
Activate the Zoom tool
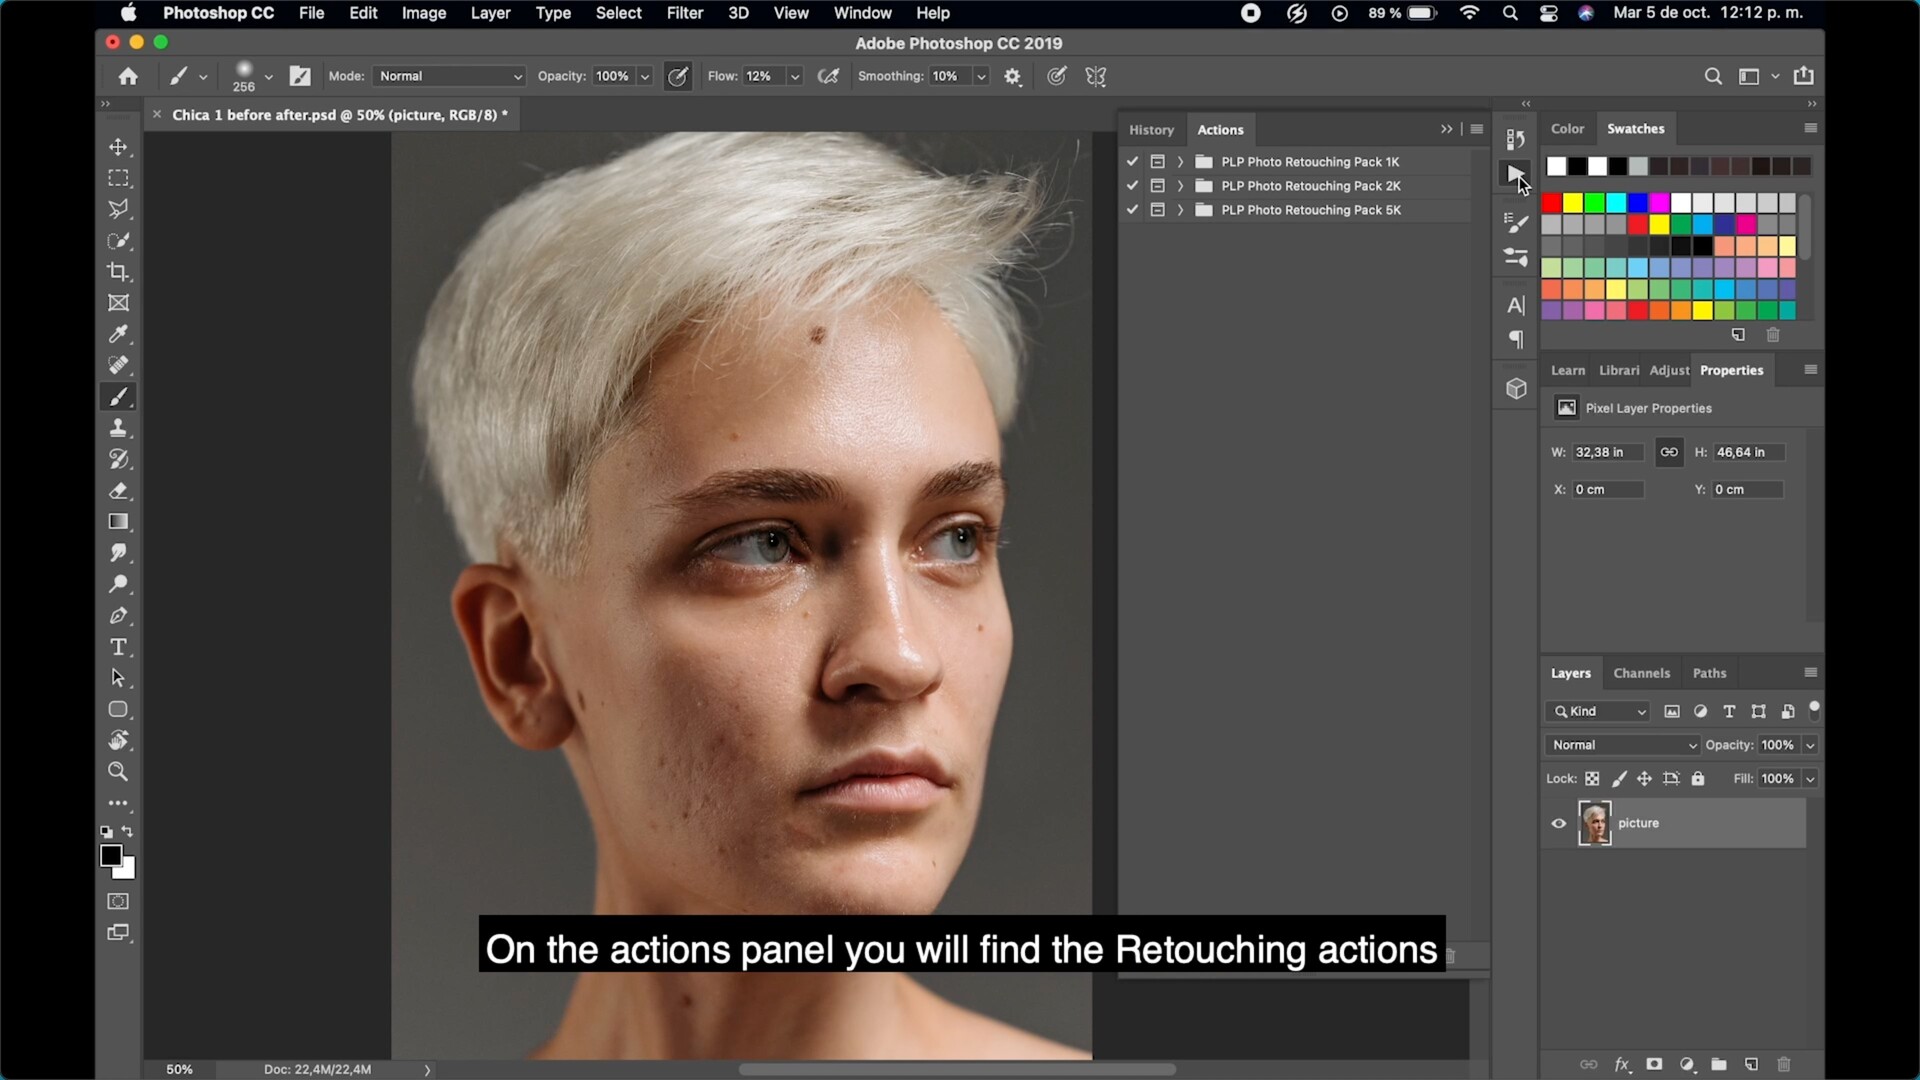(119, 771)
